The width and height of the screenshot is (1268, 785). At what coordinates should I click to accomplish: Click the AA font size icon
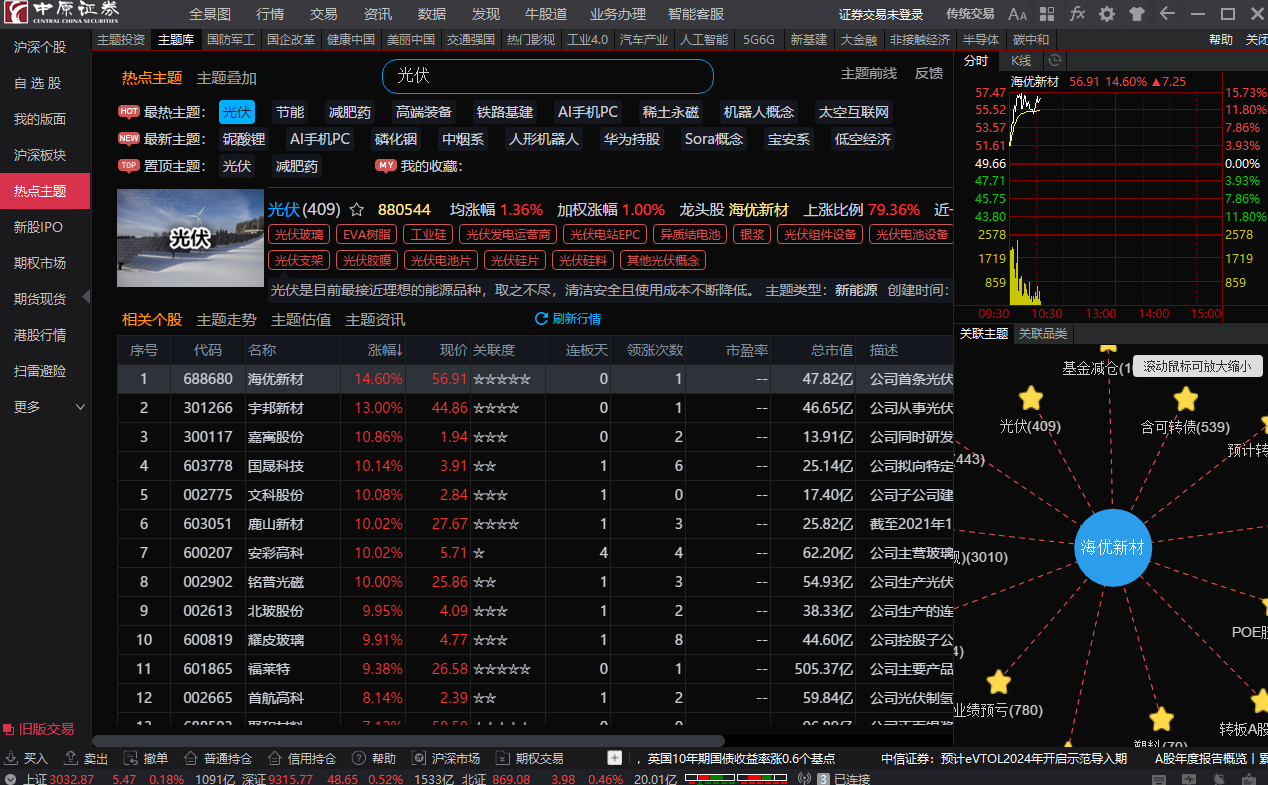[x=1018, y=14]
